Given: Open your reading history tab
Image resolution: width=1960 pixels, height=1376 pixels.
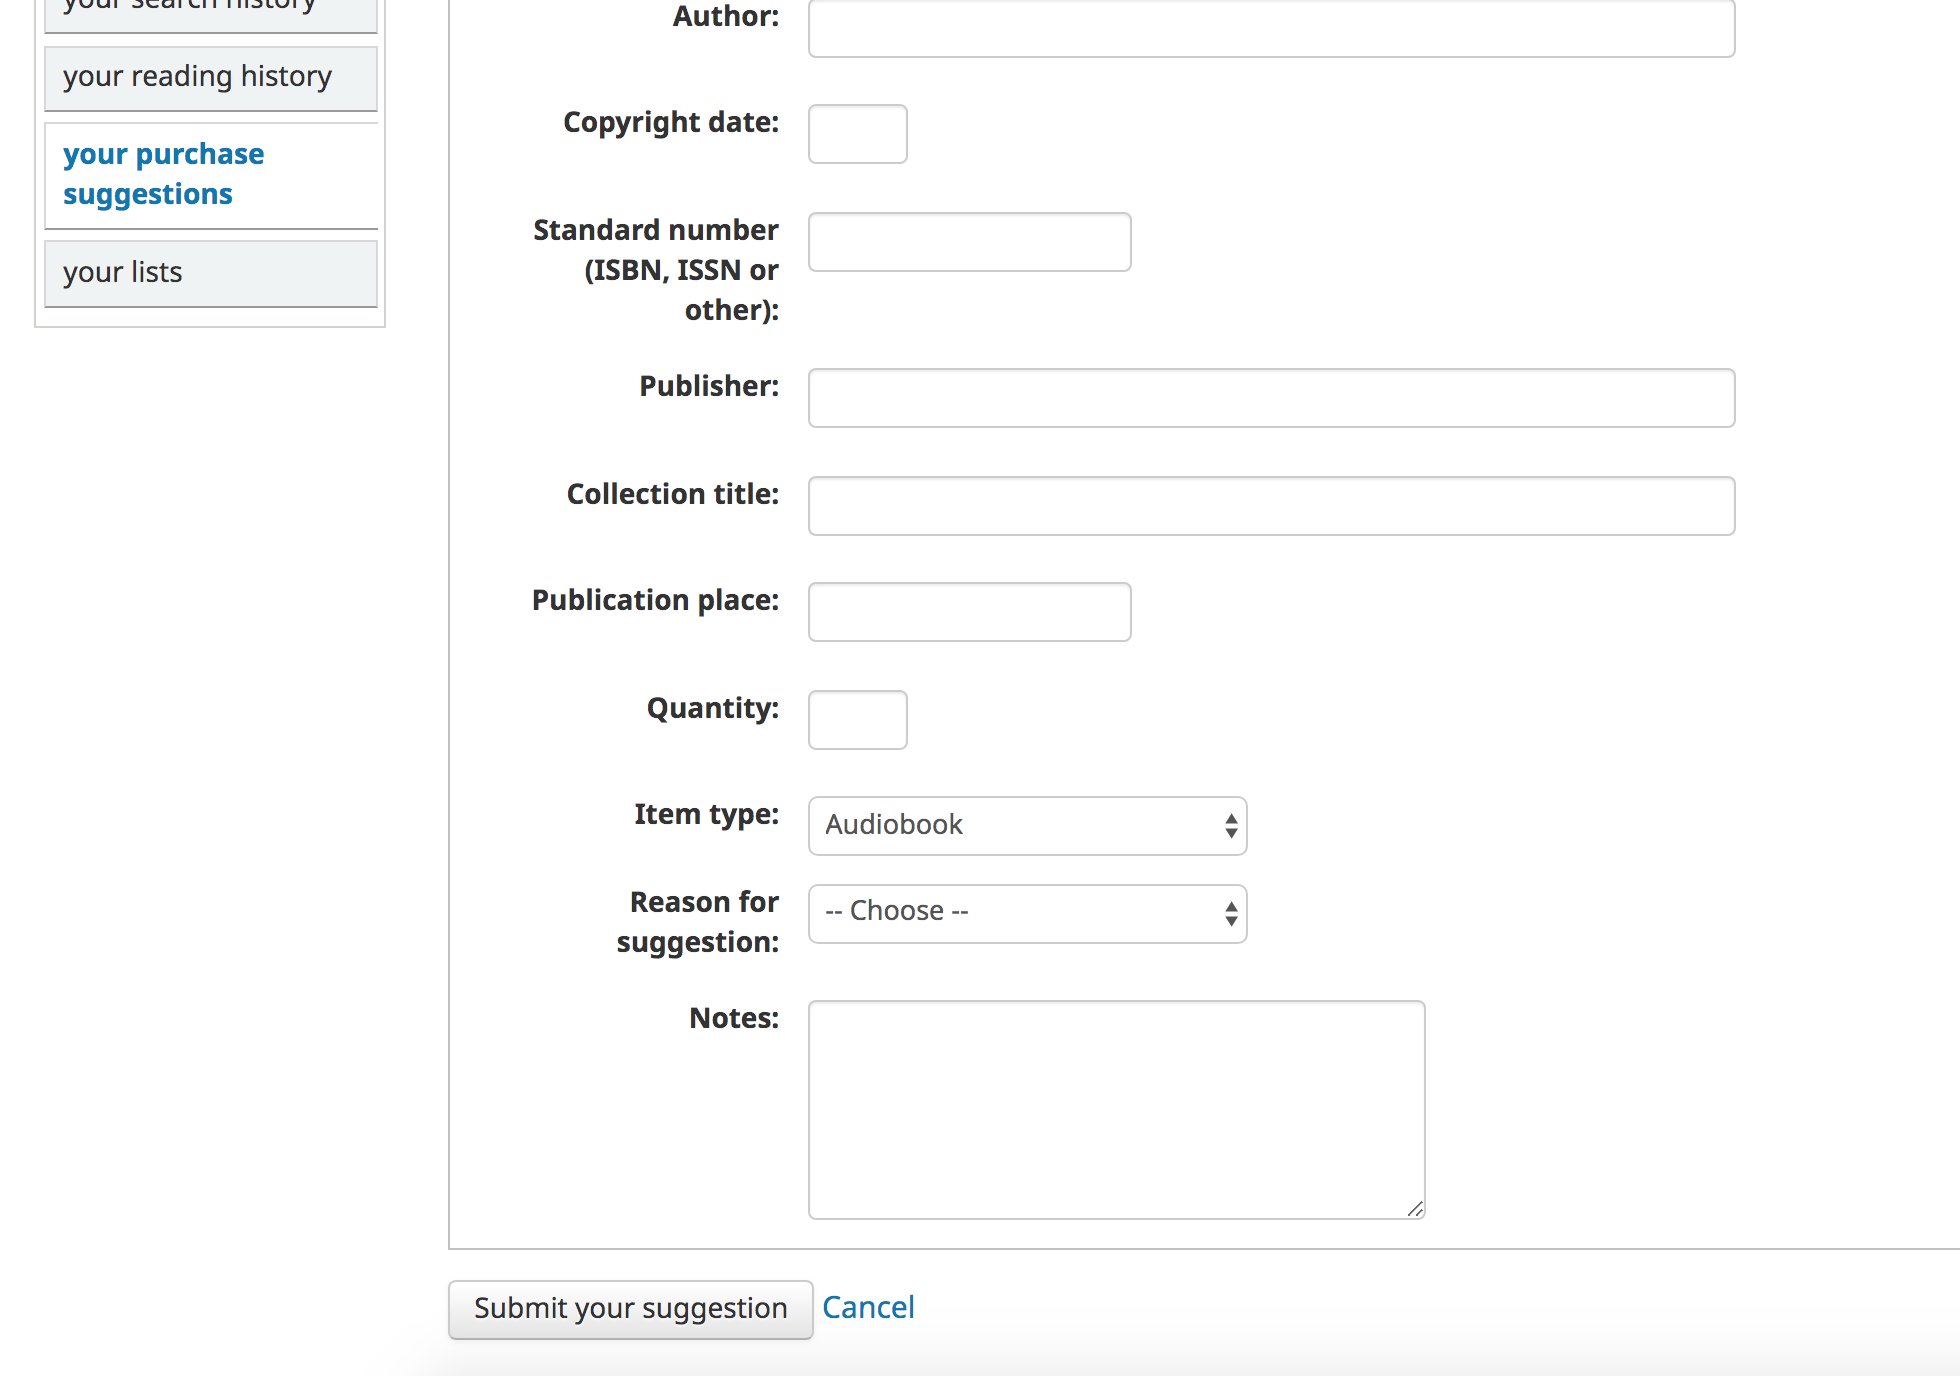Looking at the screenshot, I should click(197, 77).
